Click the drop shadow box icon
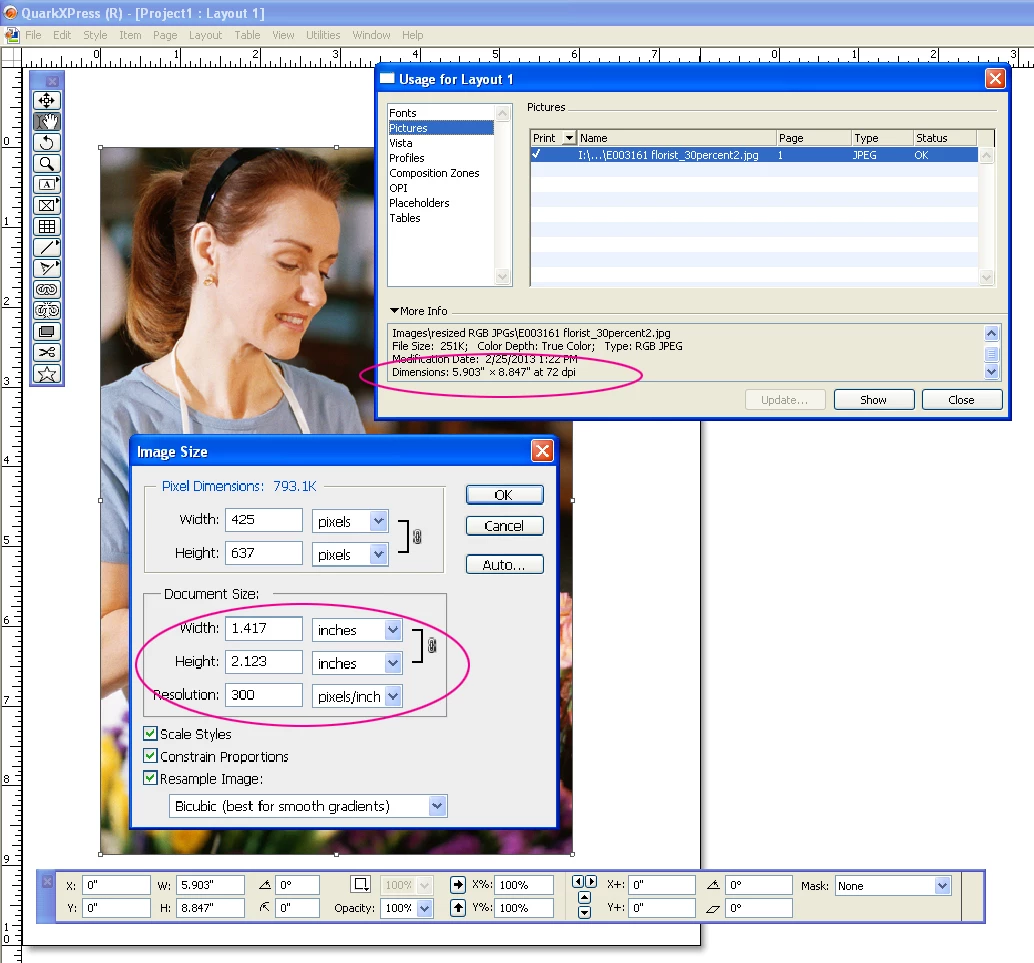Screen dimensions: 1034x963 point(361,885)
